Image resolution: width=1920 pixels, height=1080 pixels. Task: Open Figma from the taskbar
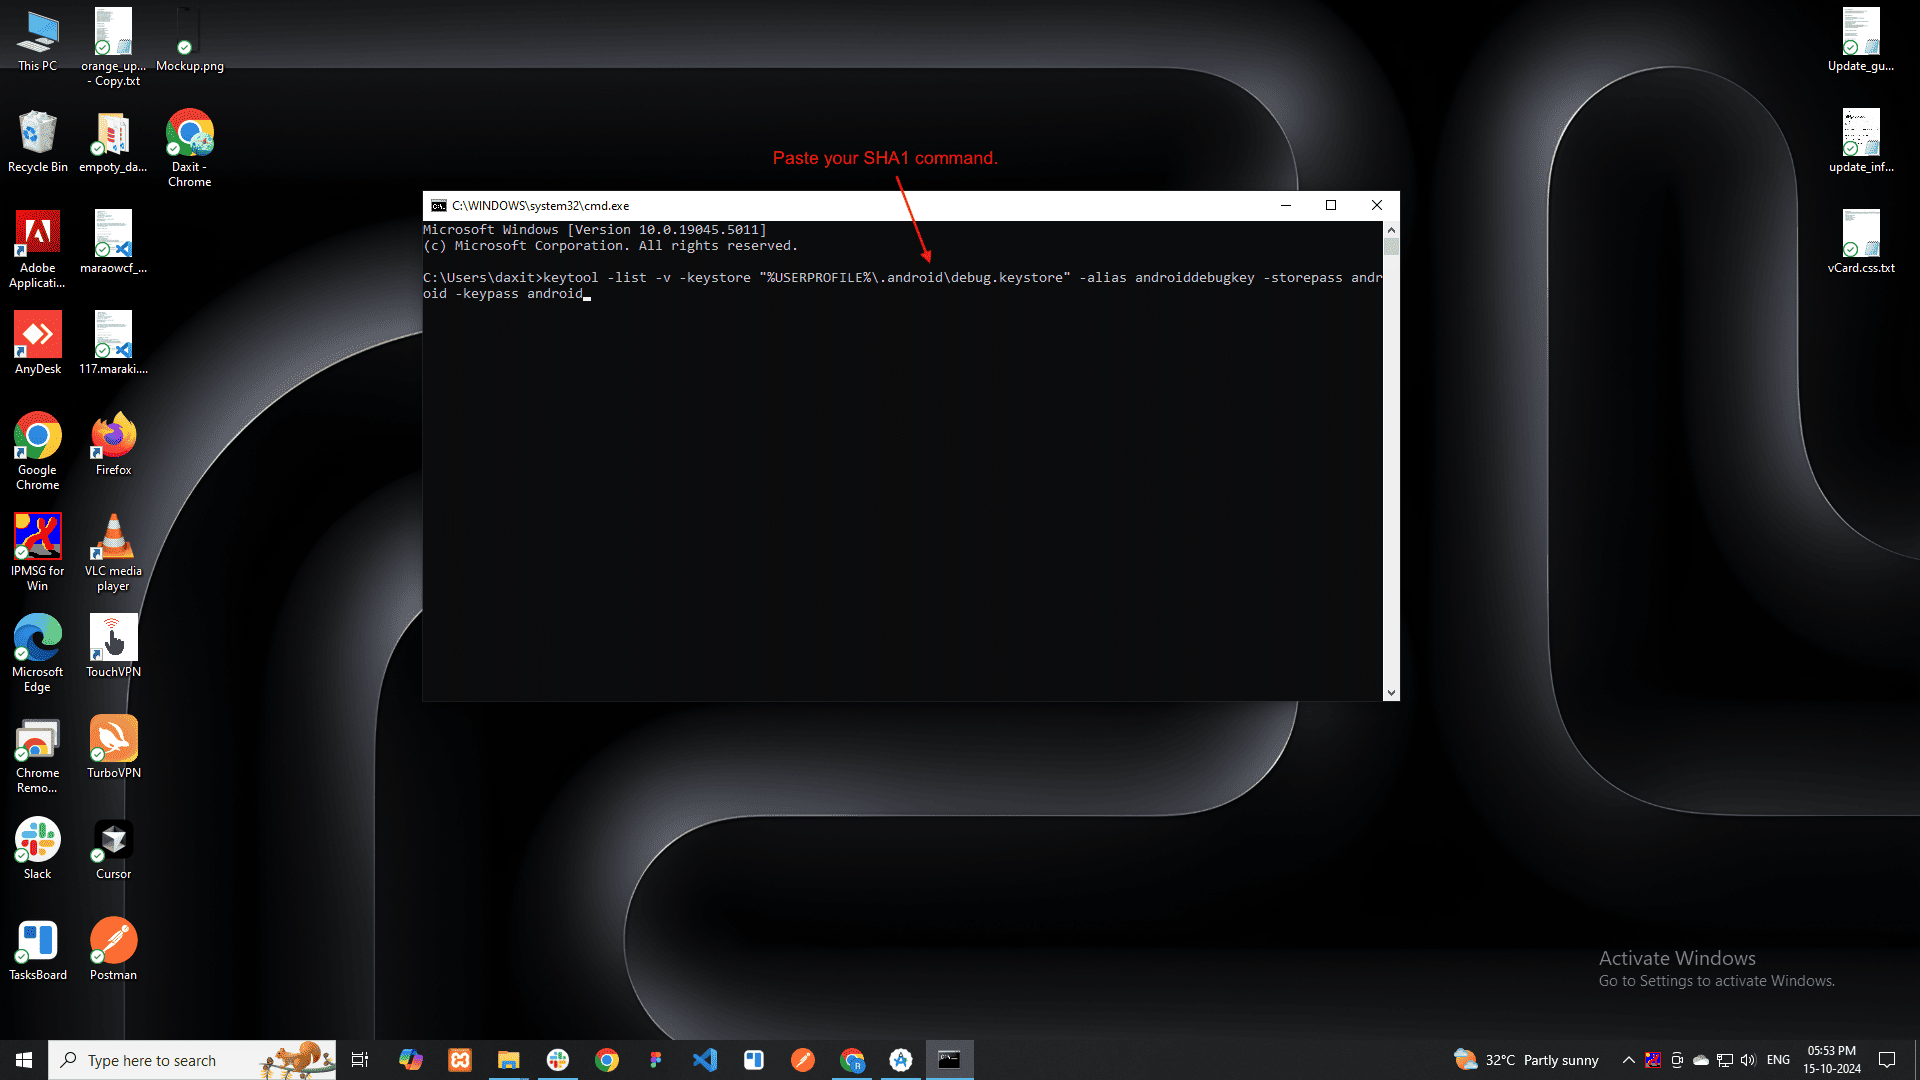(x=656, y=1059)
